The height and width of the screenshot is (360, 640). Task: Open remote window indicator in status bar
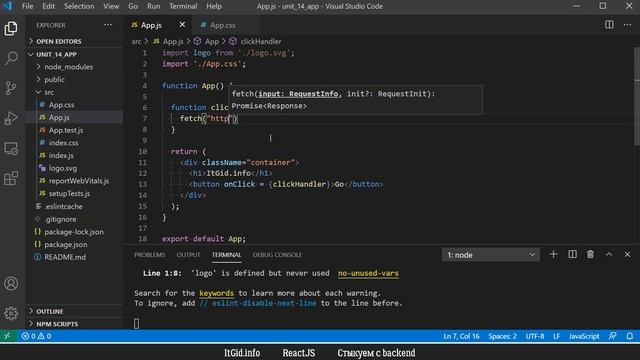(x=7, y=336)
